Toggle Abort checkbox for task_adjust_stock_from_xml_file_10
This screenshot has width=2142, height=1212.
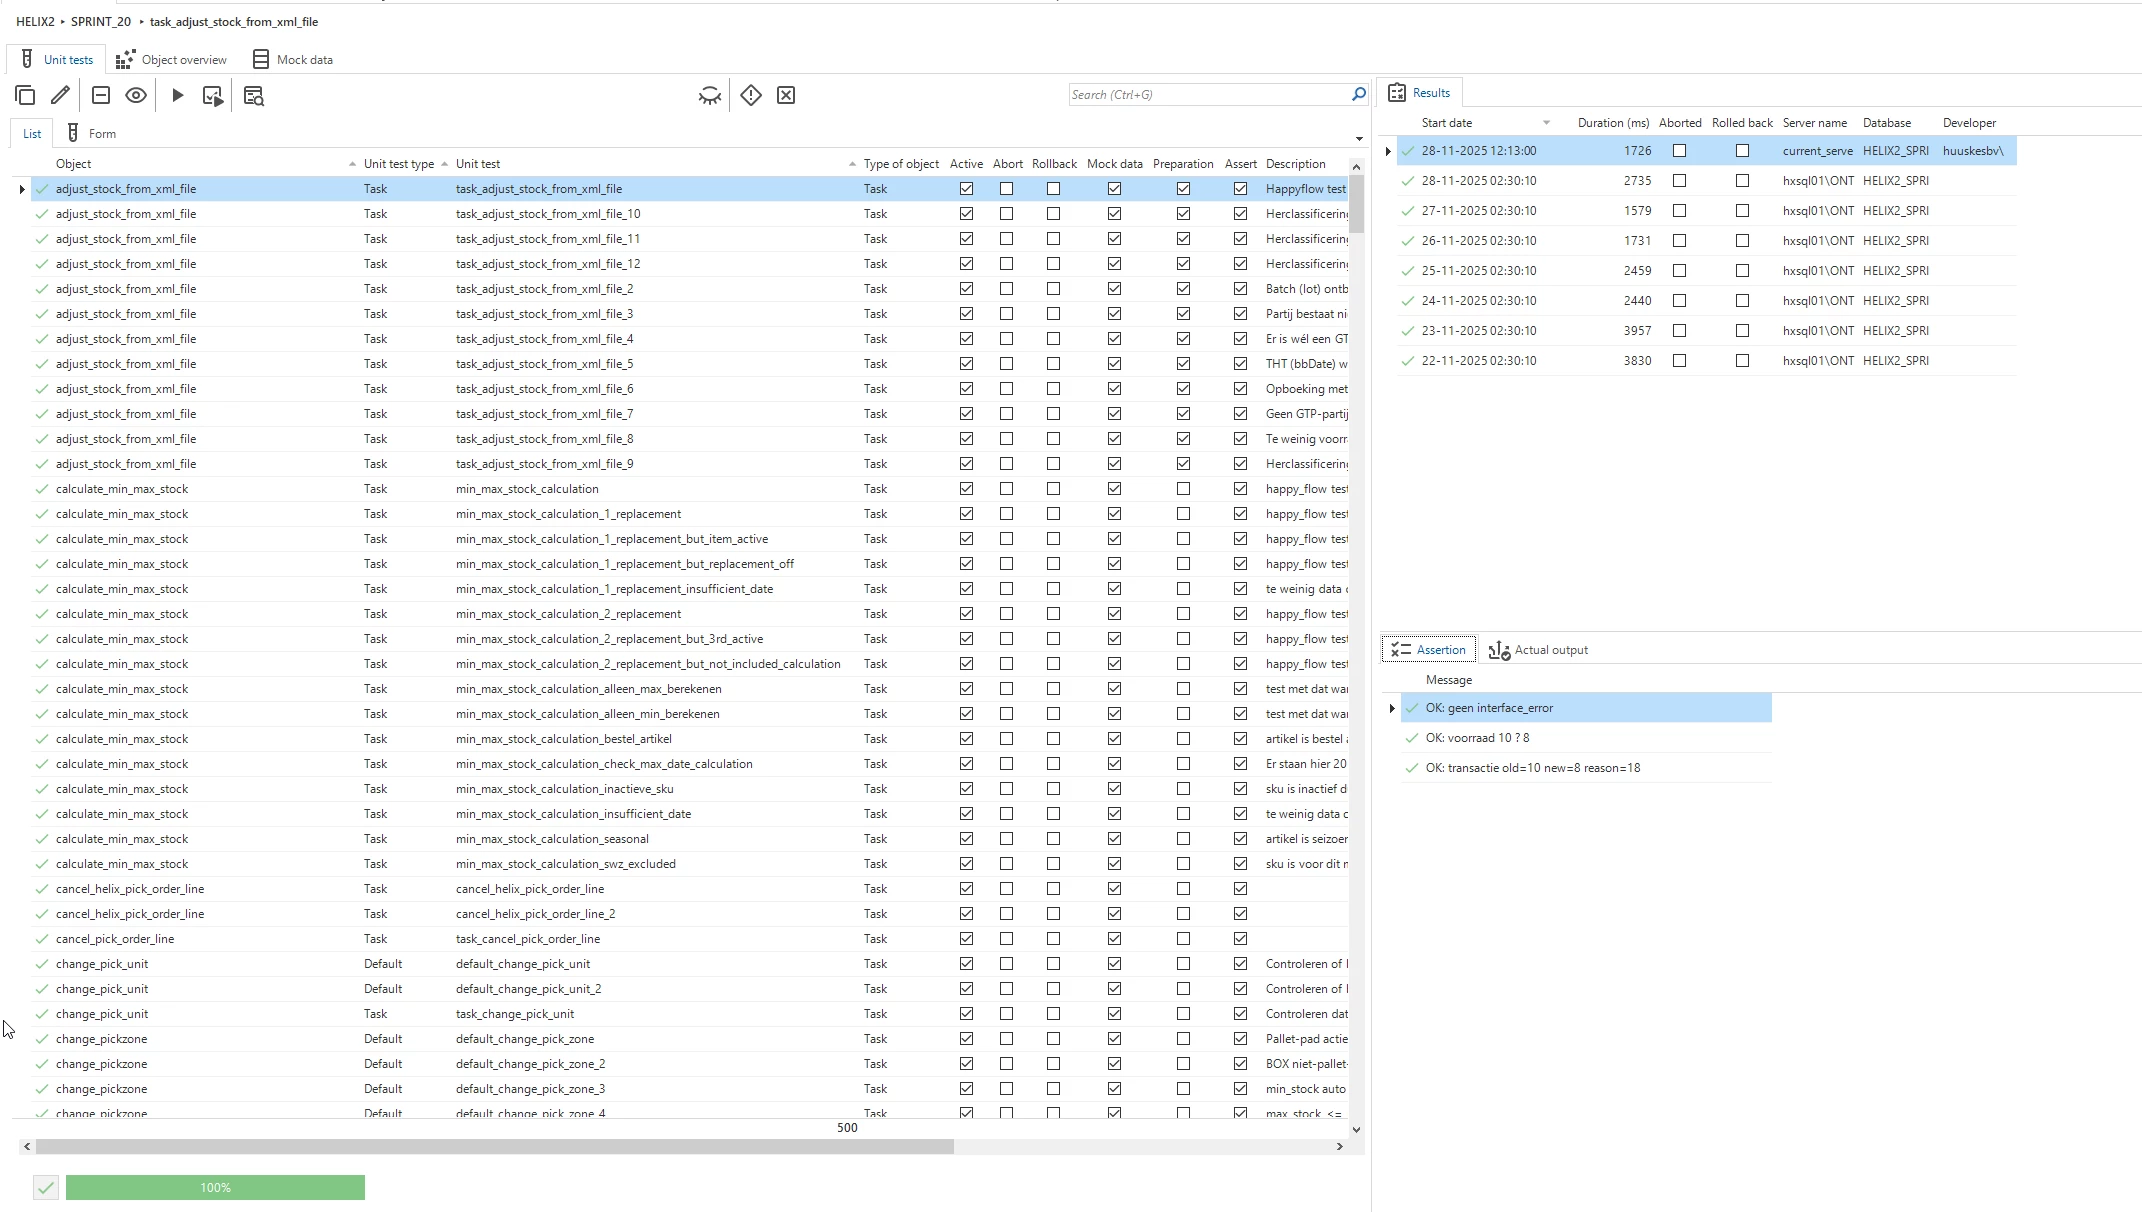click(1006, 214)
